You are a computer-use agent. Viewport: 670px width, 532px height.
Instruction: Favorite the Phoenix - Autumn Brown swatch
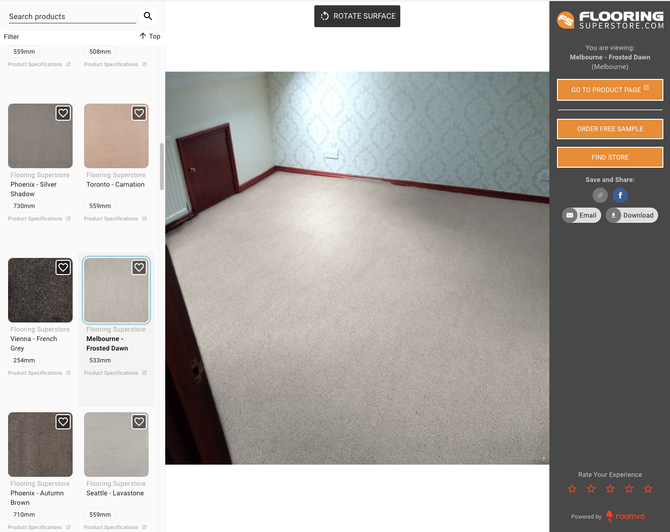click(x=63, y=422)
